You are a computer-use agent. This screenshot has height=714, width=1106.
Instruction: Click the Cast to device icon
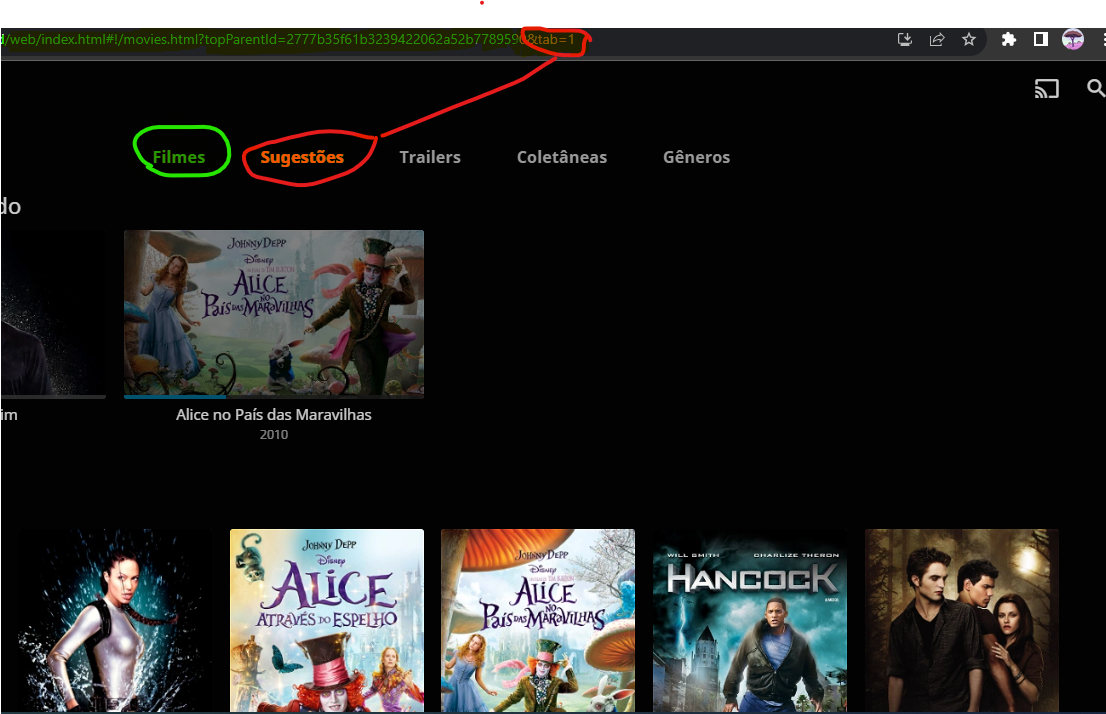pos(1046,89)
